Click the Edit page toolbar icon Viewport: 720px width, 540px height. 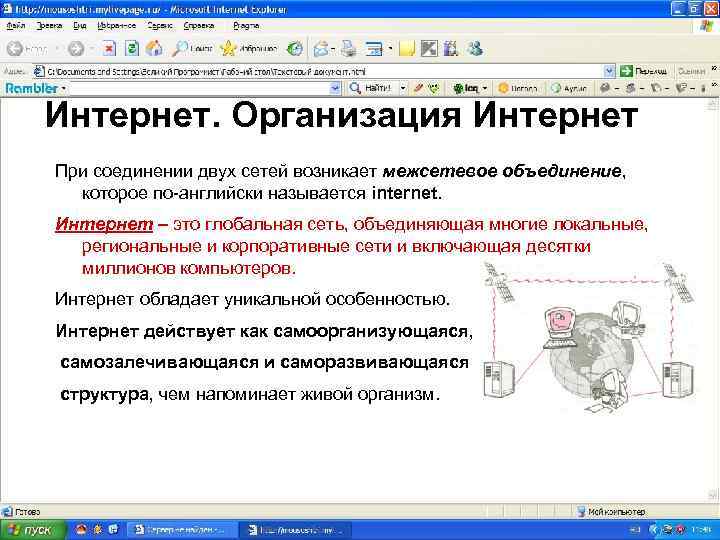374,49
